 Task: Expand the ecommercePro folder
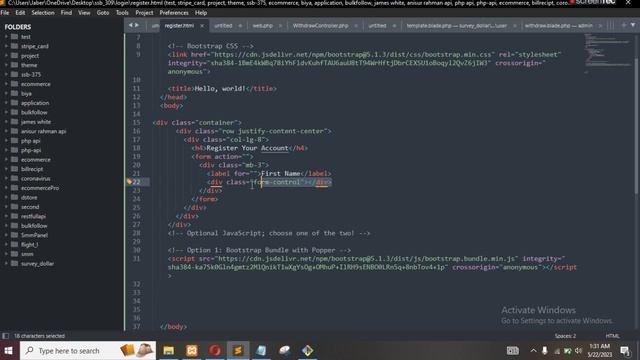coord(6,188)
